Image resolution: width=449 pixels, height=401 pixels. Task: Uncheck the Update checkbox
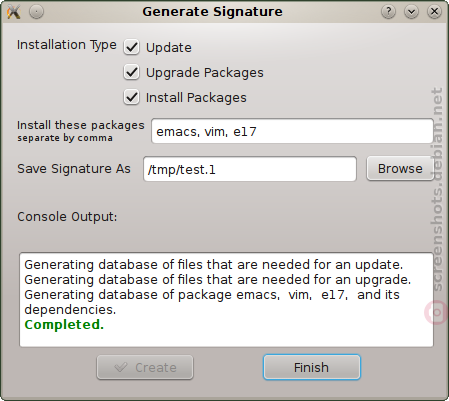[132, 47]
